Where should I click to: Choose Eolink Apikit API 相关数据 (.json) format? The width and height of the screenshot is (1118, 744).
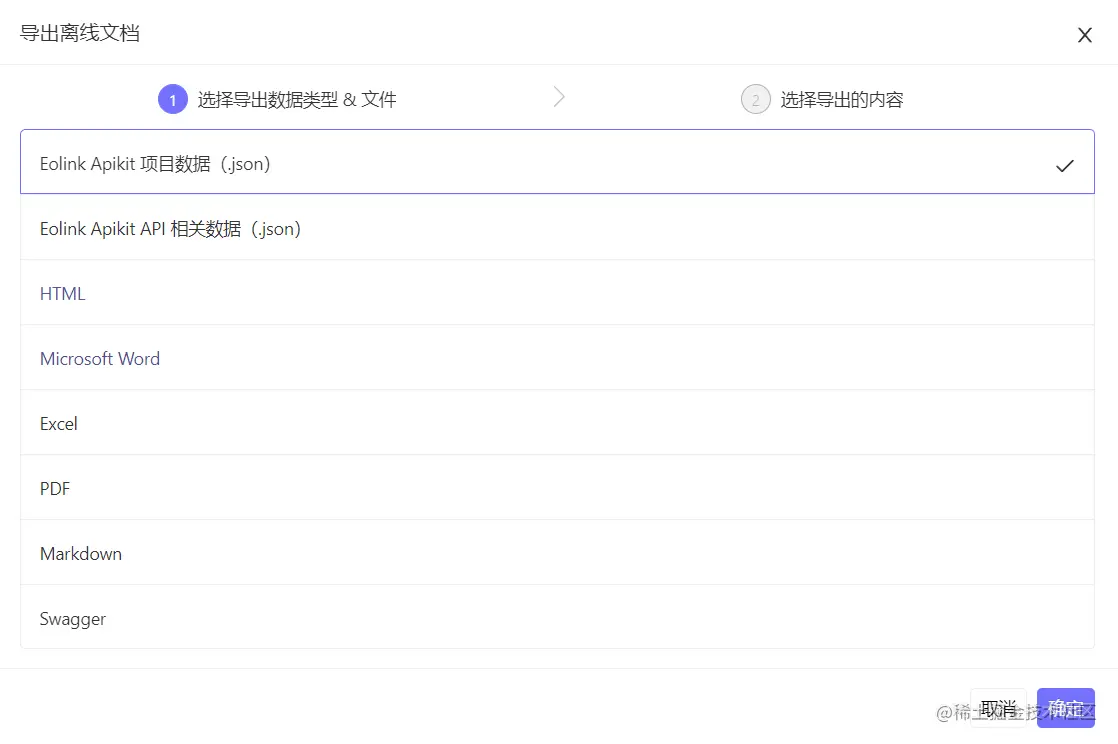coord(557,228)
